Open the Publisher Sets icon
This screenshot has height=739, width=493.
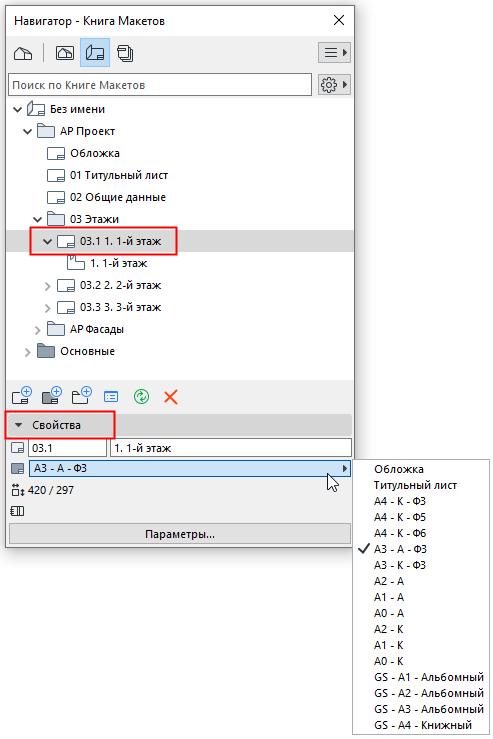[125, 53]
